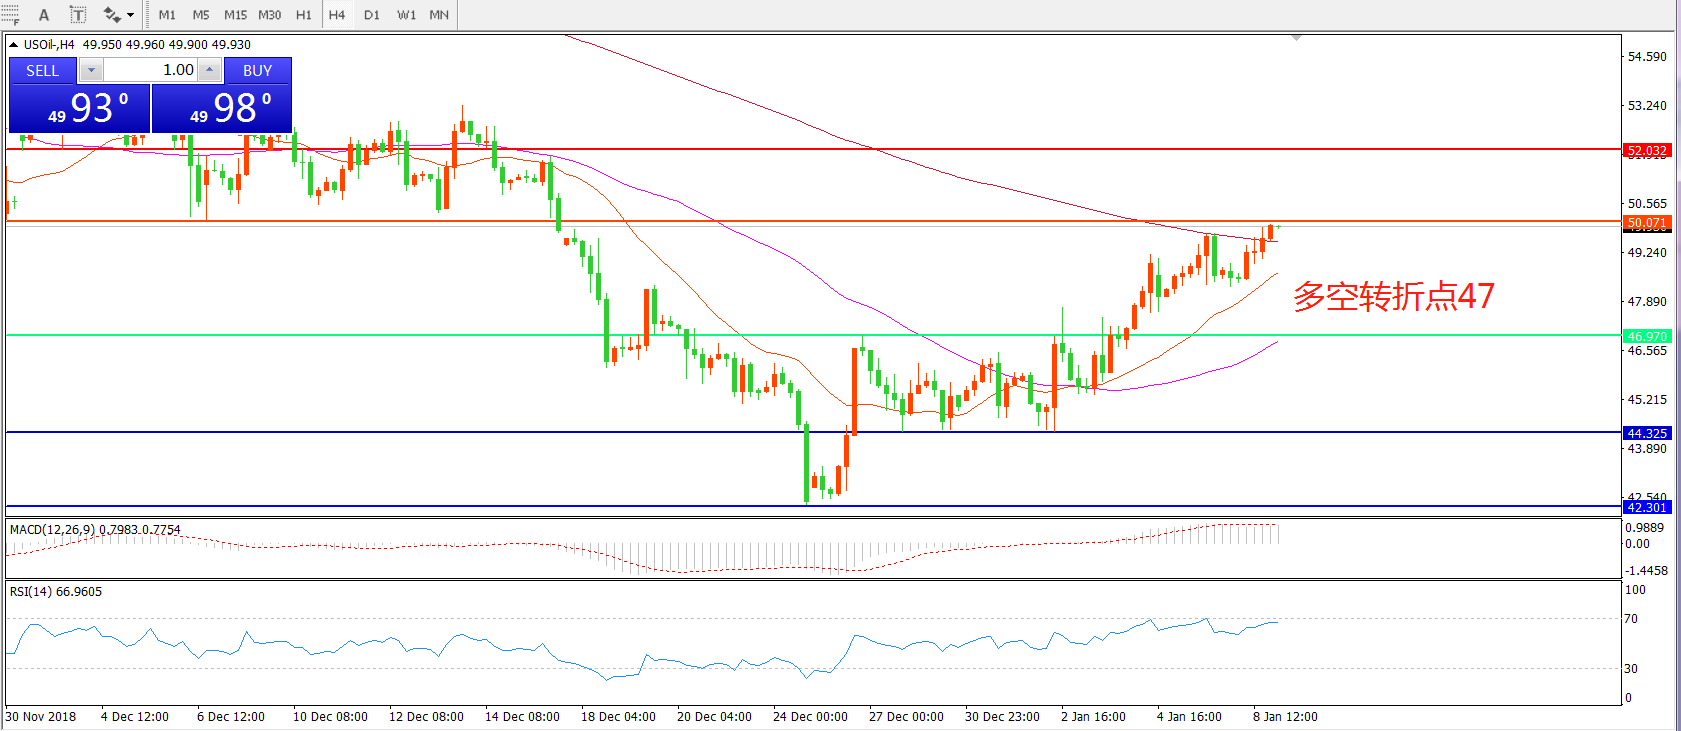
Task: Switch chart to M15 timeframe
Action: 235,15
